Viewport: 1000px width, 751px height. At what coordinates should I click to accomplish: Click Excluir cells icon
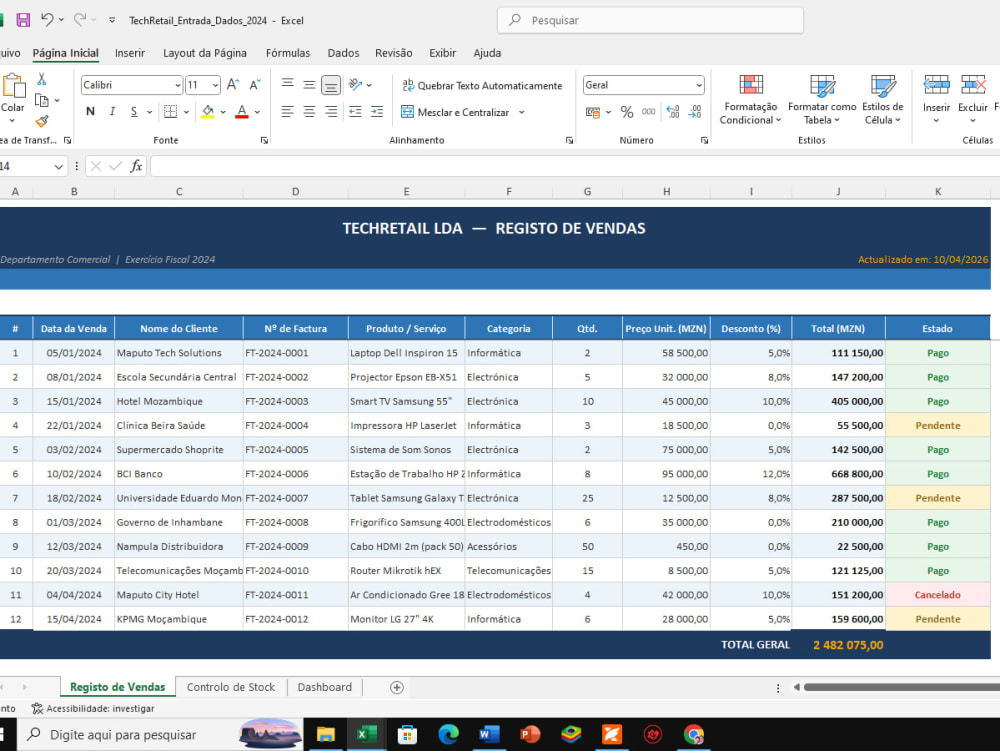tap(973, 85)
